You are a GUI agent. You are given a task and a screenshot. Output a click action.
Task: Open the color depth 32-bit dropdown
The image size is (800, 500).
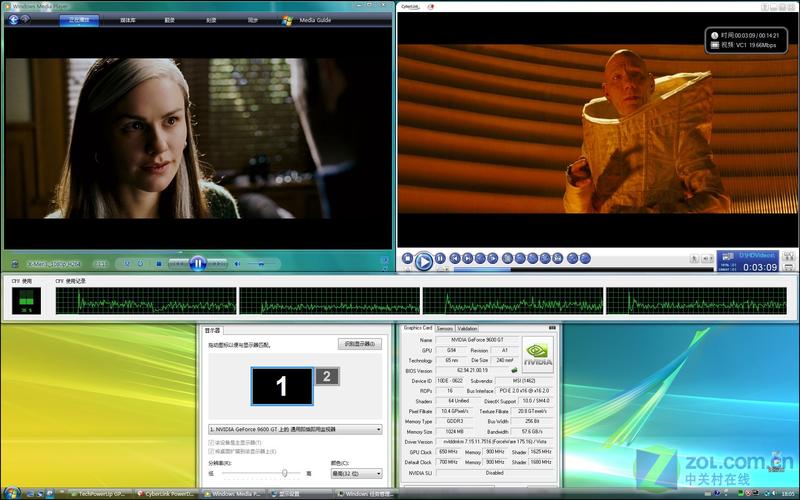tap(356, 473)
